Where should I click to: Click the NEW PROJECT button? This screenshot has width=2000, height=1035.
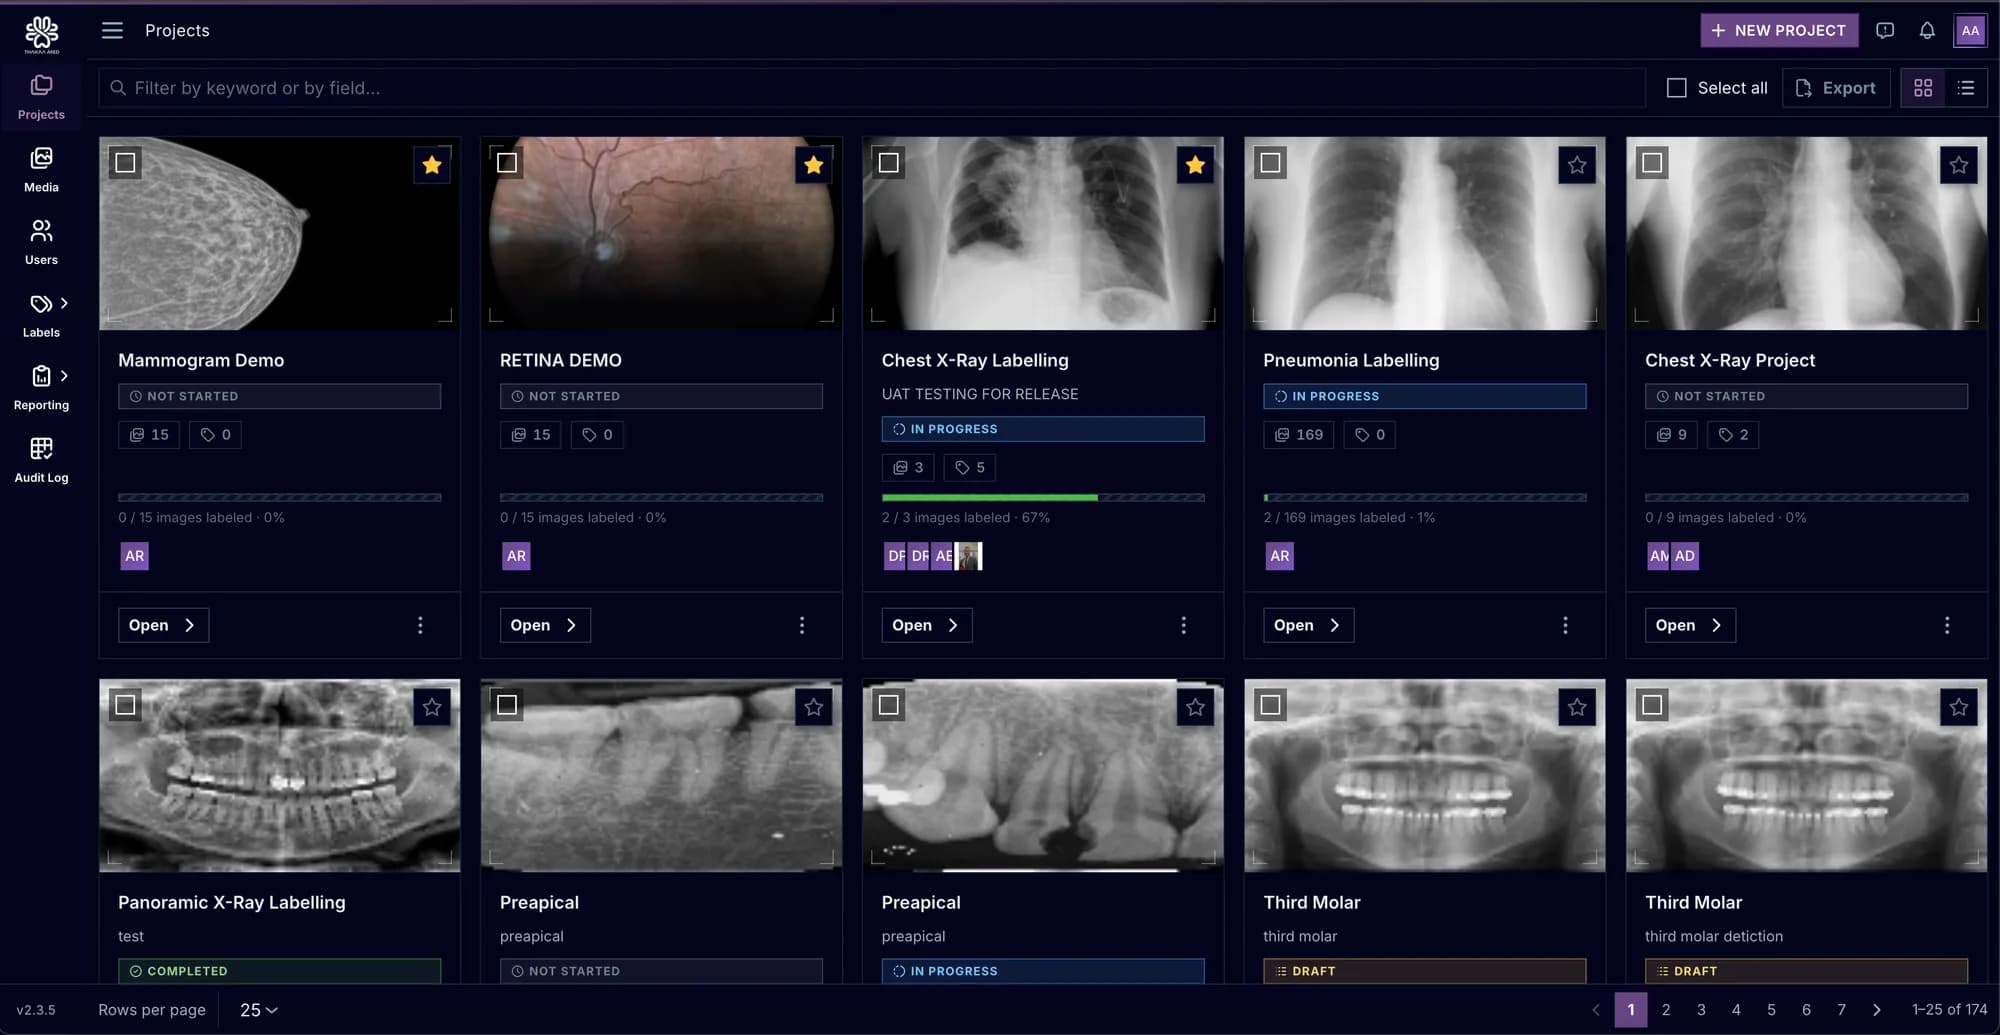1779,30
